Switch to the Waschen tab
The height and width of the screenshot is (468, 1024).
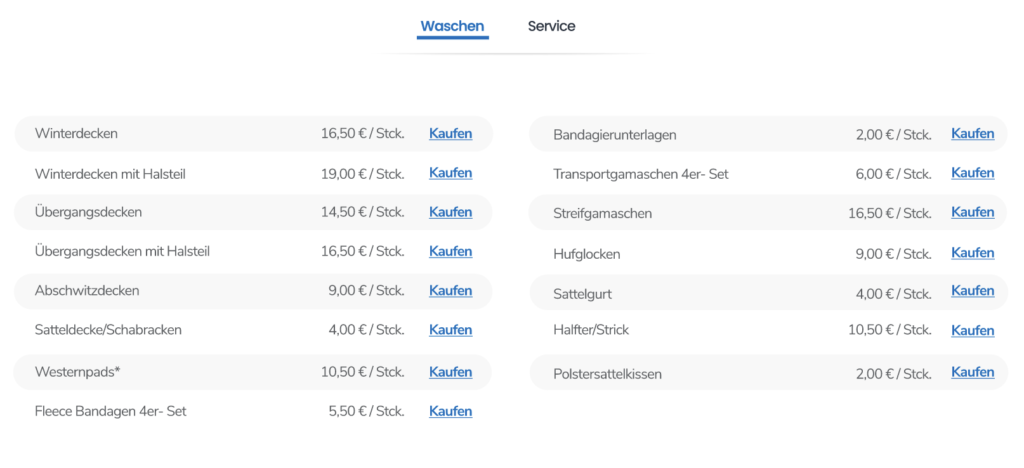(x=452, y=26)
